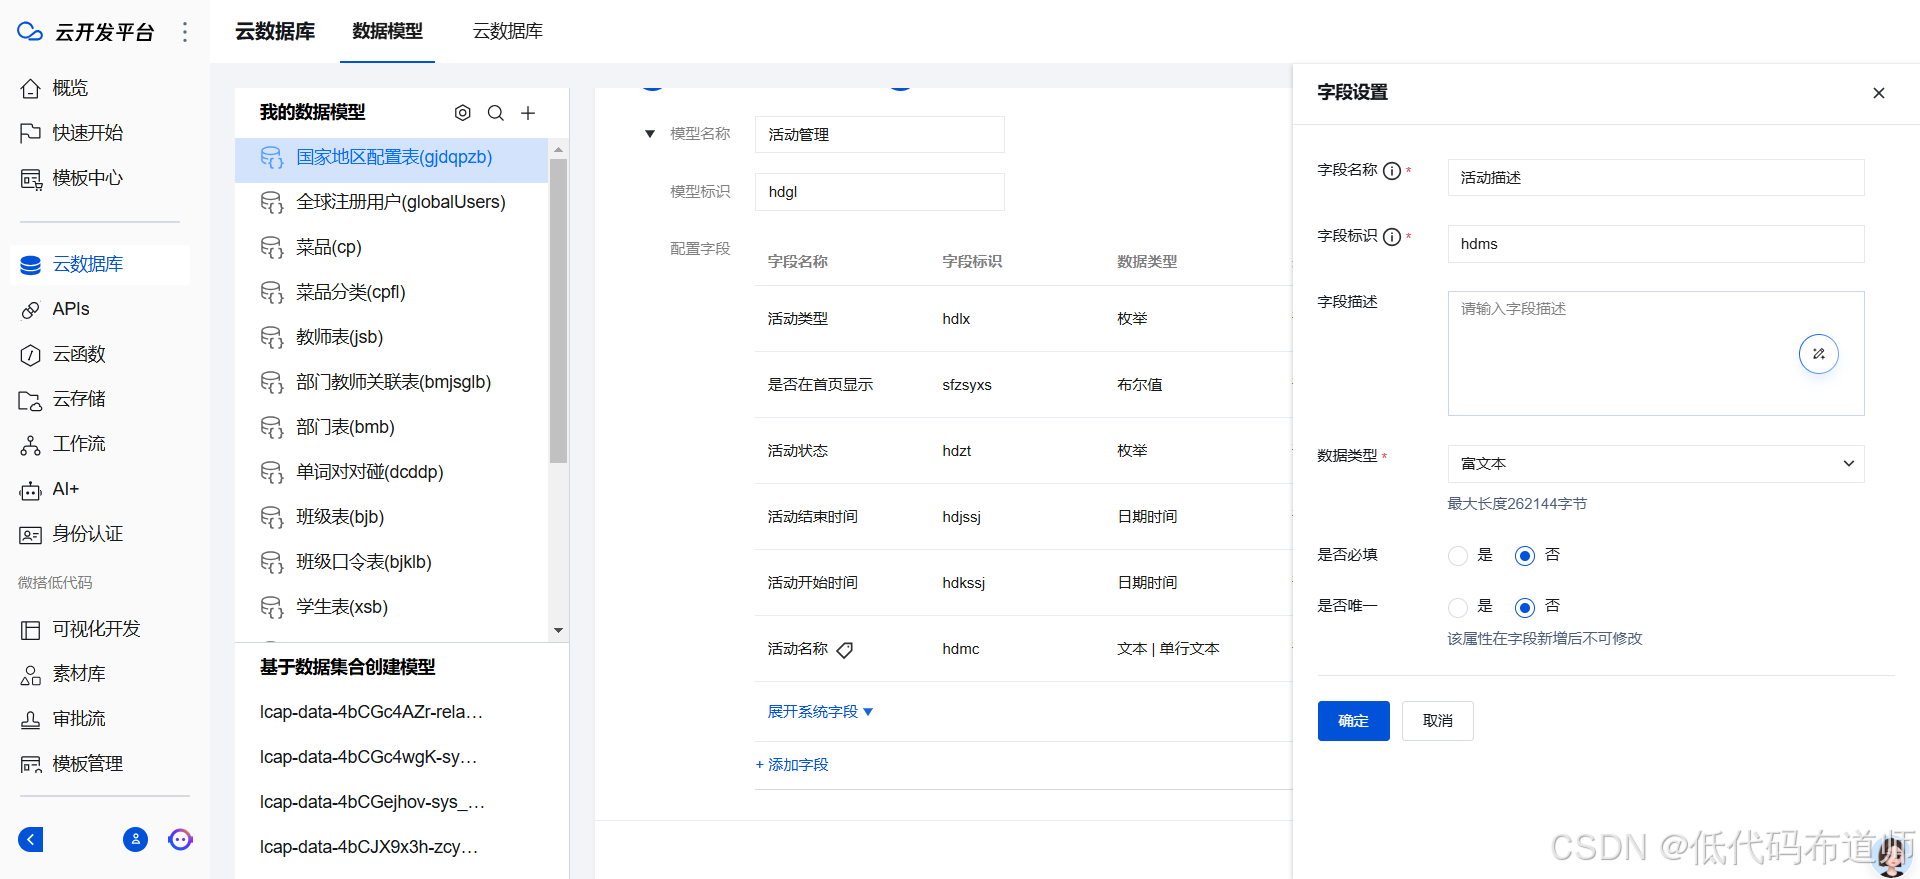Click the settings hexagon icon above model list

point(462,113)
